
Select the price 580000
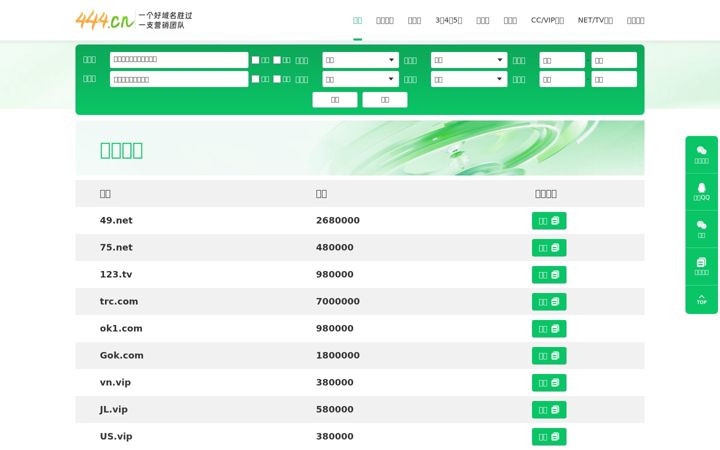tap(335, 410)
